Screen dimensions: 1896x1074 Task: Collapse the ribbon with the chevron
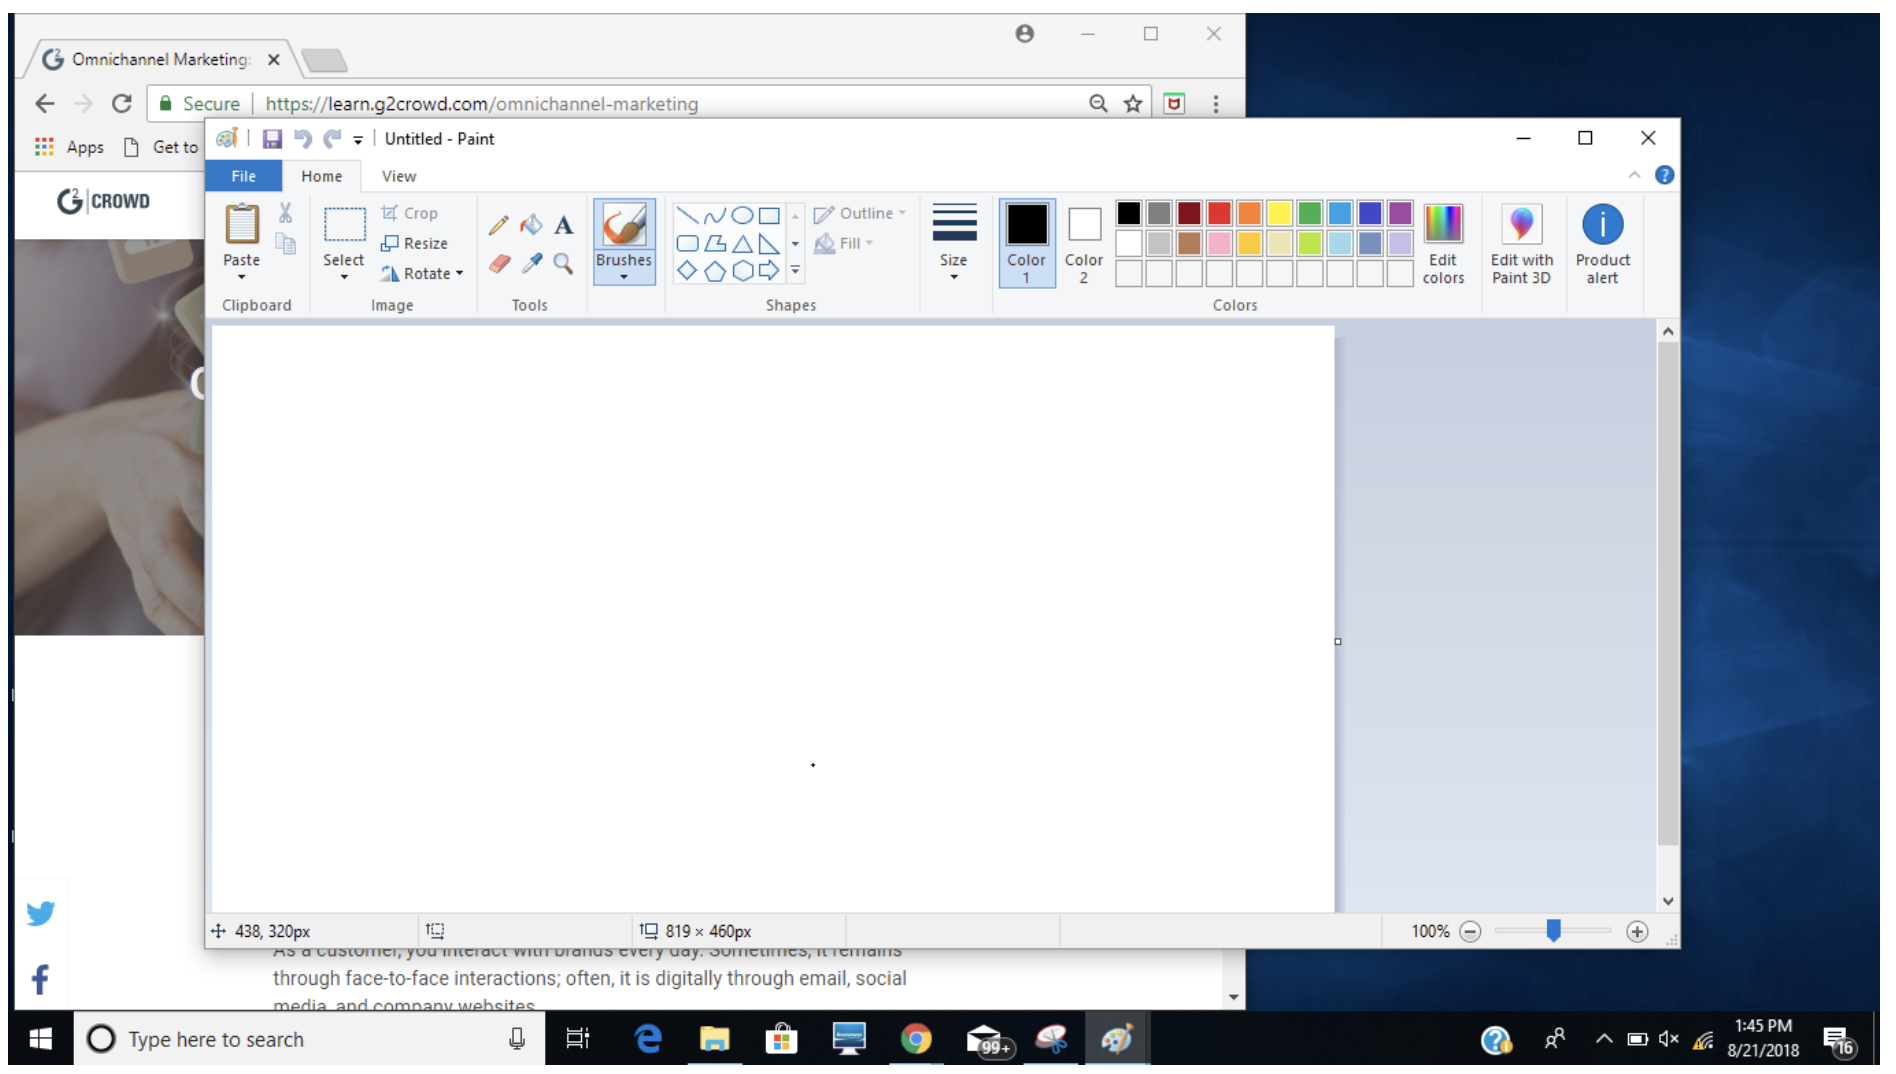(1634, 174)
